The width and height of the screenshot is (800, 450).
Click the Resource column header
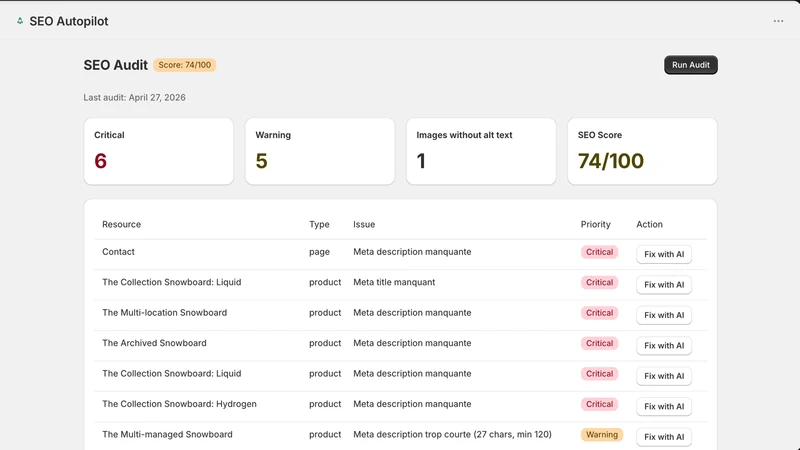pos(121,224)
